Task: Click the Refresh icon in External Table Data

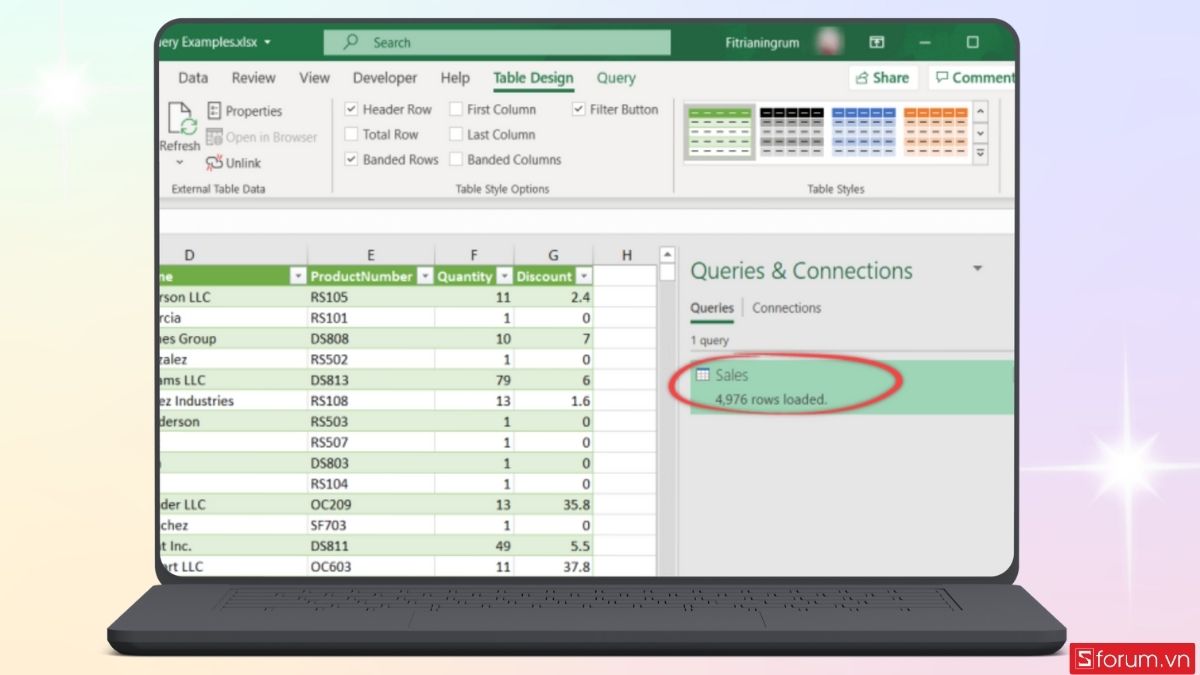Action: [x=181, y=120]
